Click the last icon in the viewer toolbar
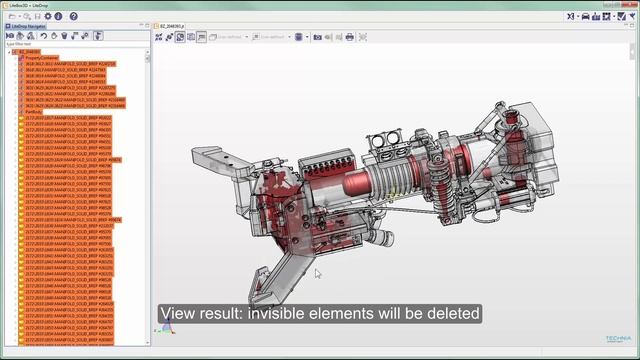 point(363,37)
